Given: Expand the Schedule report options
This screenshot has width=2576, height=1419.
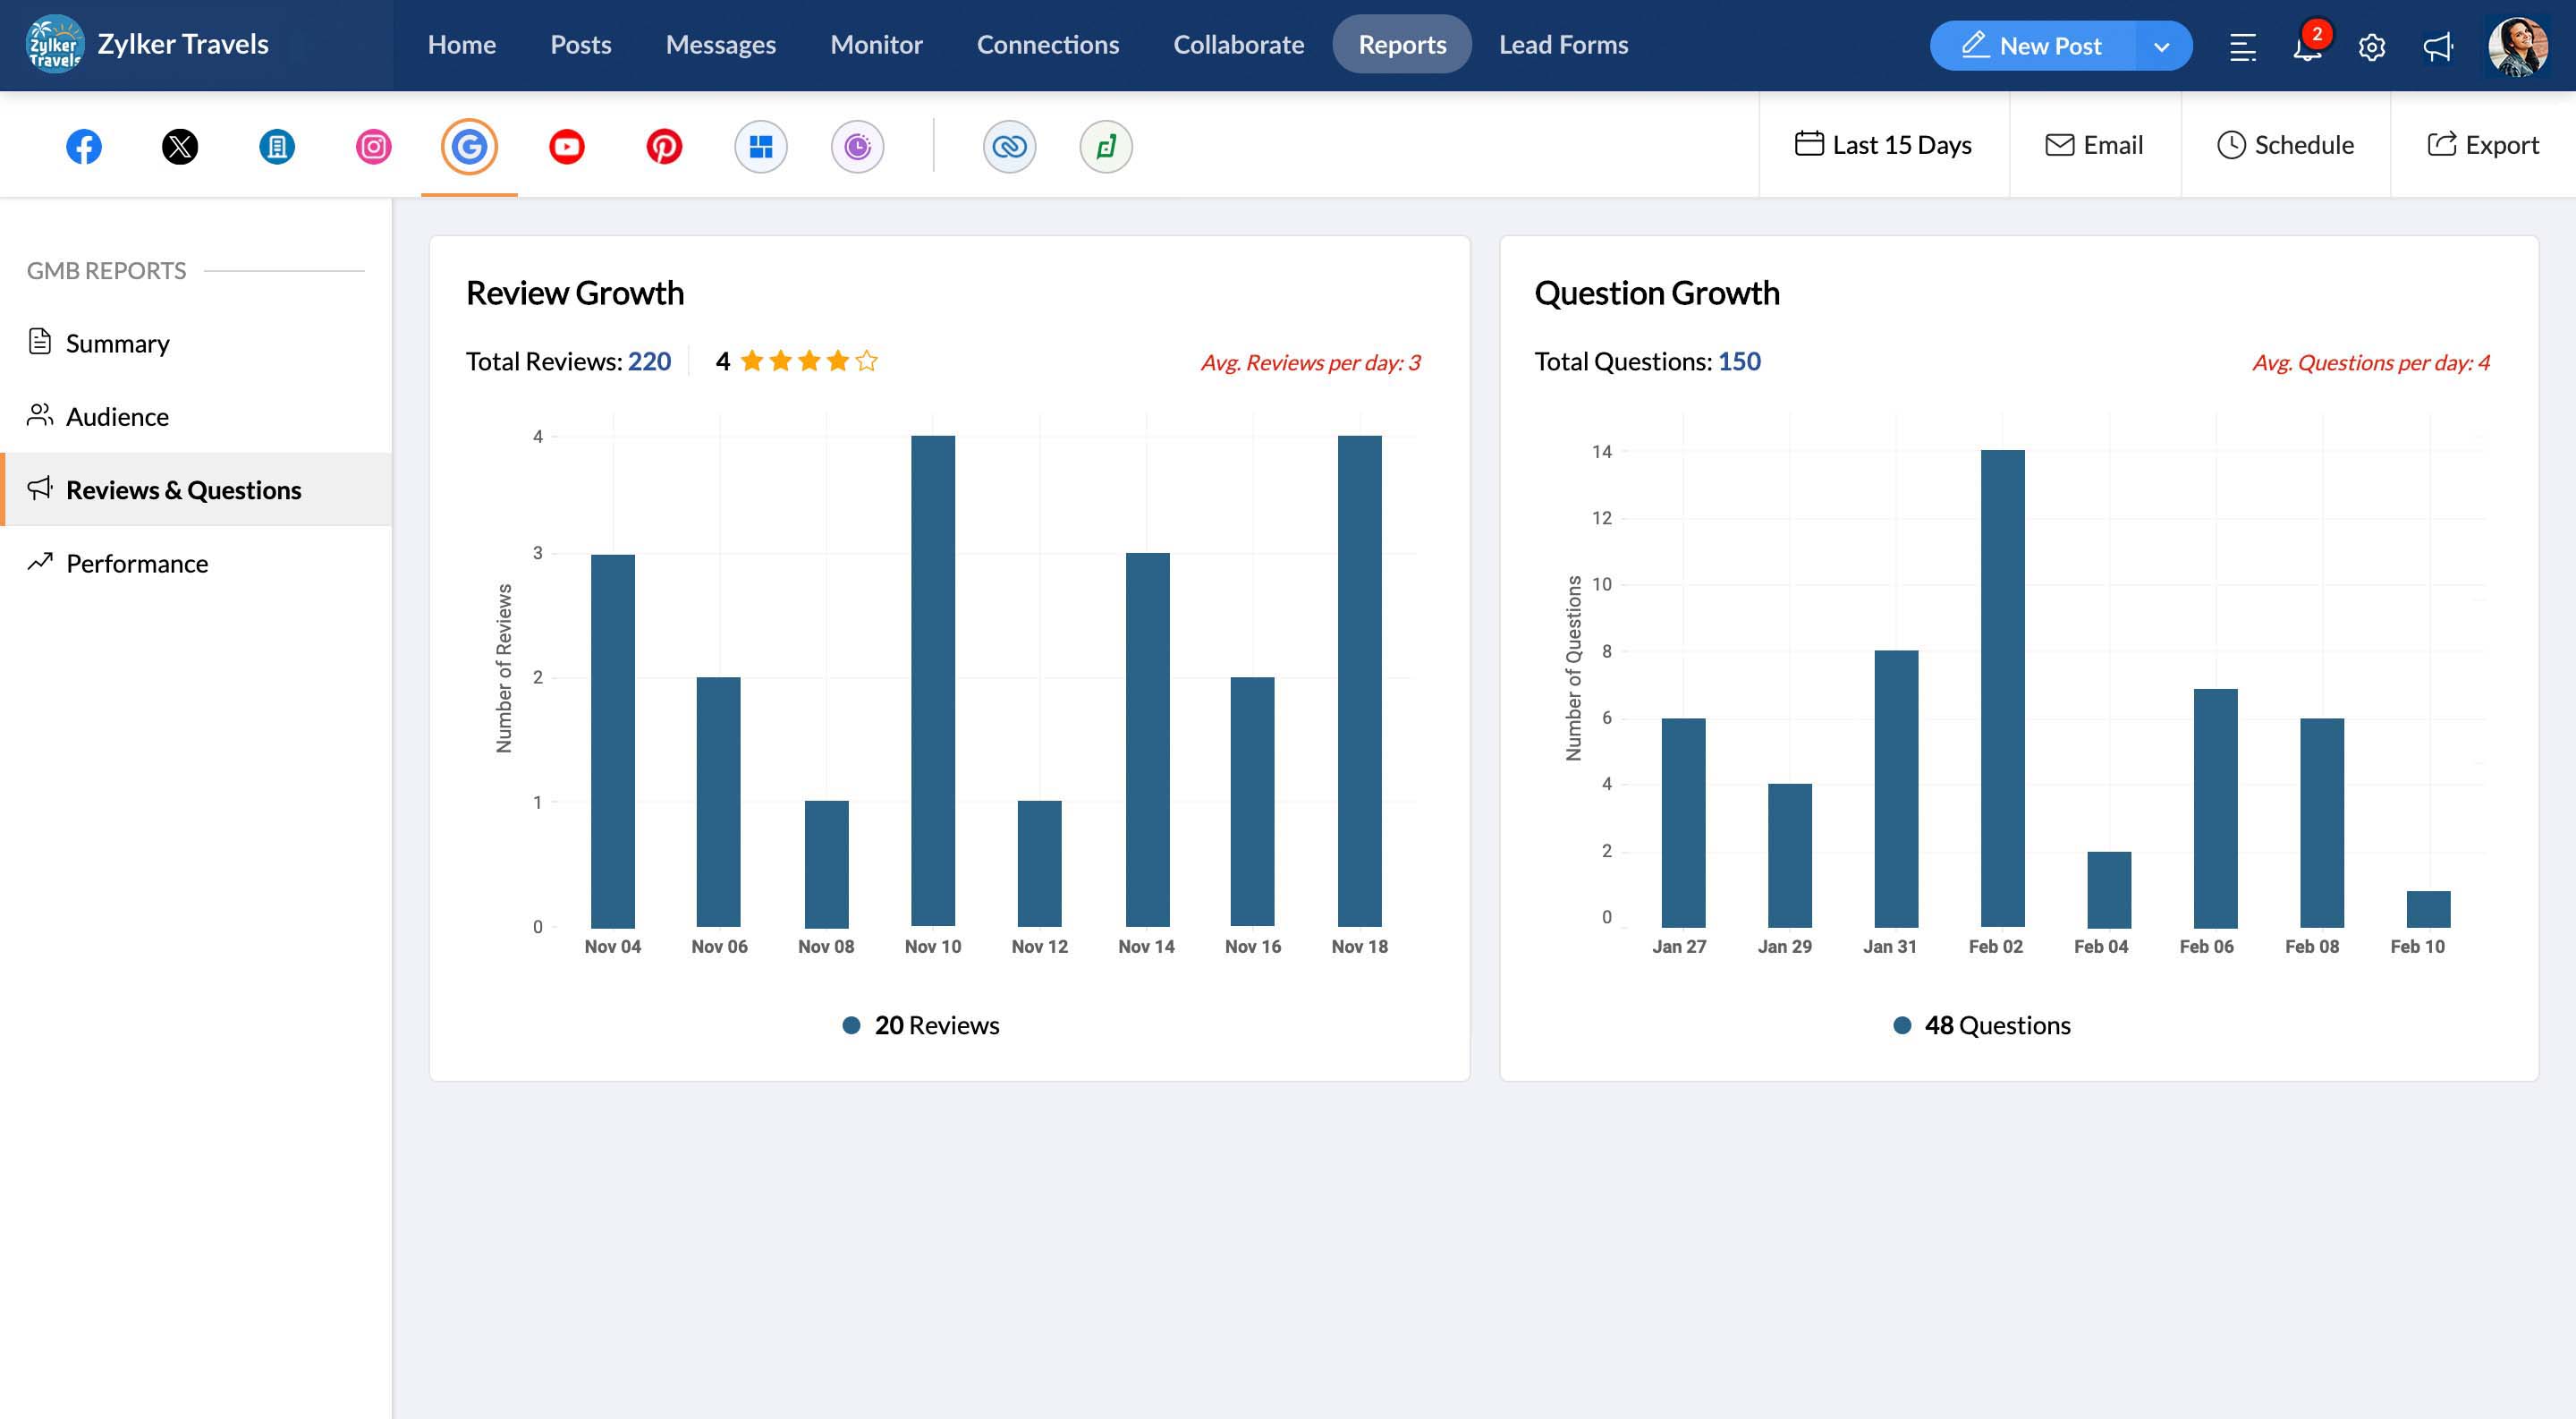Looking at the screenshot, I should point(2284,145).
